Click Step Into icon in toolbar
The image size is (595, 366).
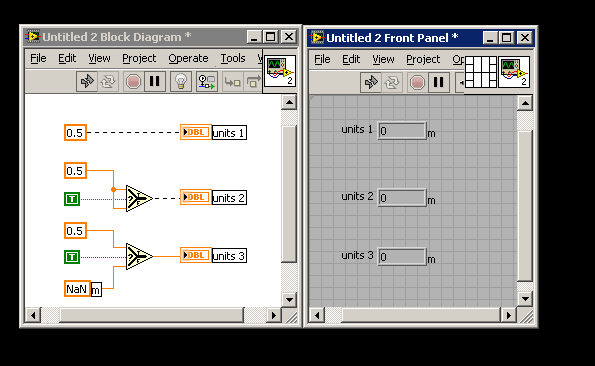point(232,81)
